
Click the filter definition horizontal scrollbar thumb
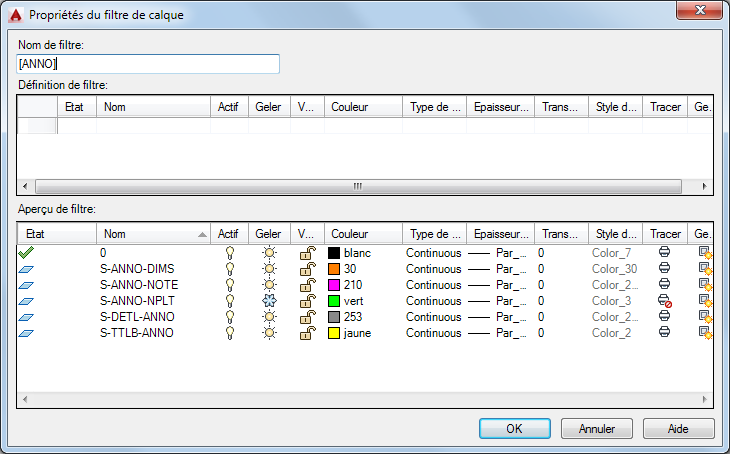pyautogui.click(x=358, y=187)
